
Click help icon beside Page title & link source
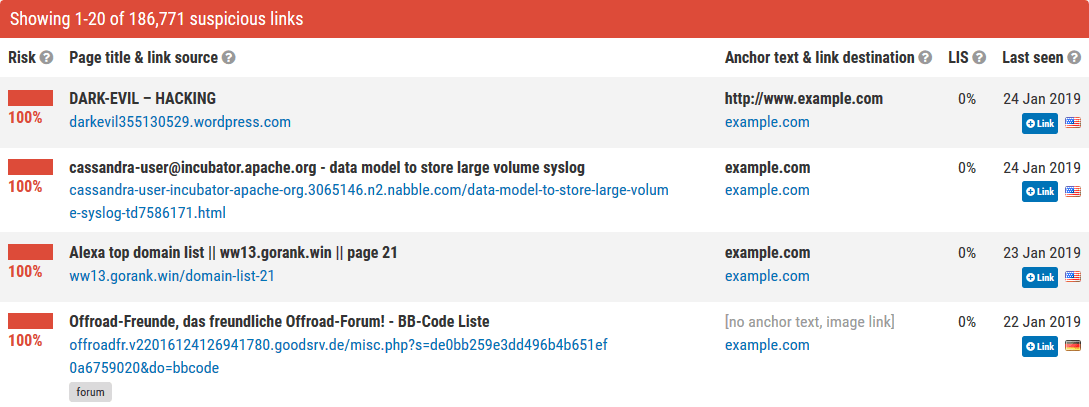229,58
